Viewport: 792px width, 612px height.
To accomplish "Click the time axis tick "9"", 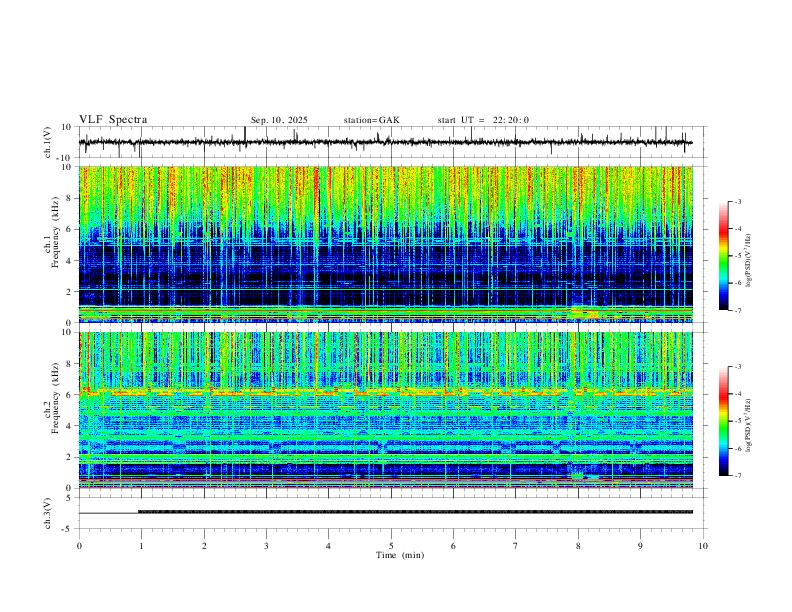I will (640, 546).
